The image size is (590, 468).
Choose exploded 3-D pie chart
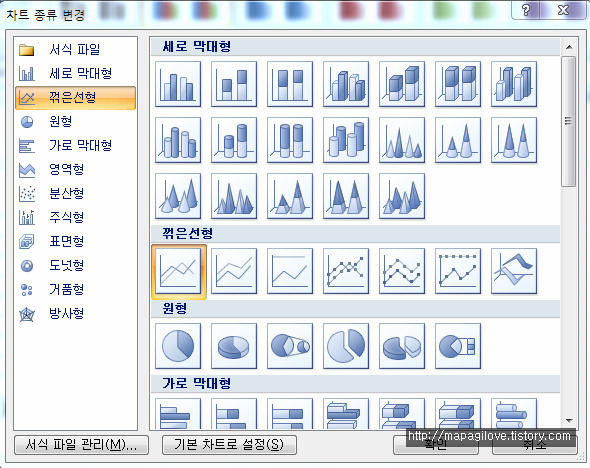[x=402, y=346]
